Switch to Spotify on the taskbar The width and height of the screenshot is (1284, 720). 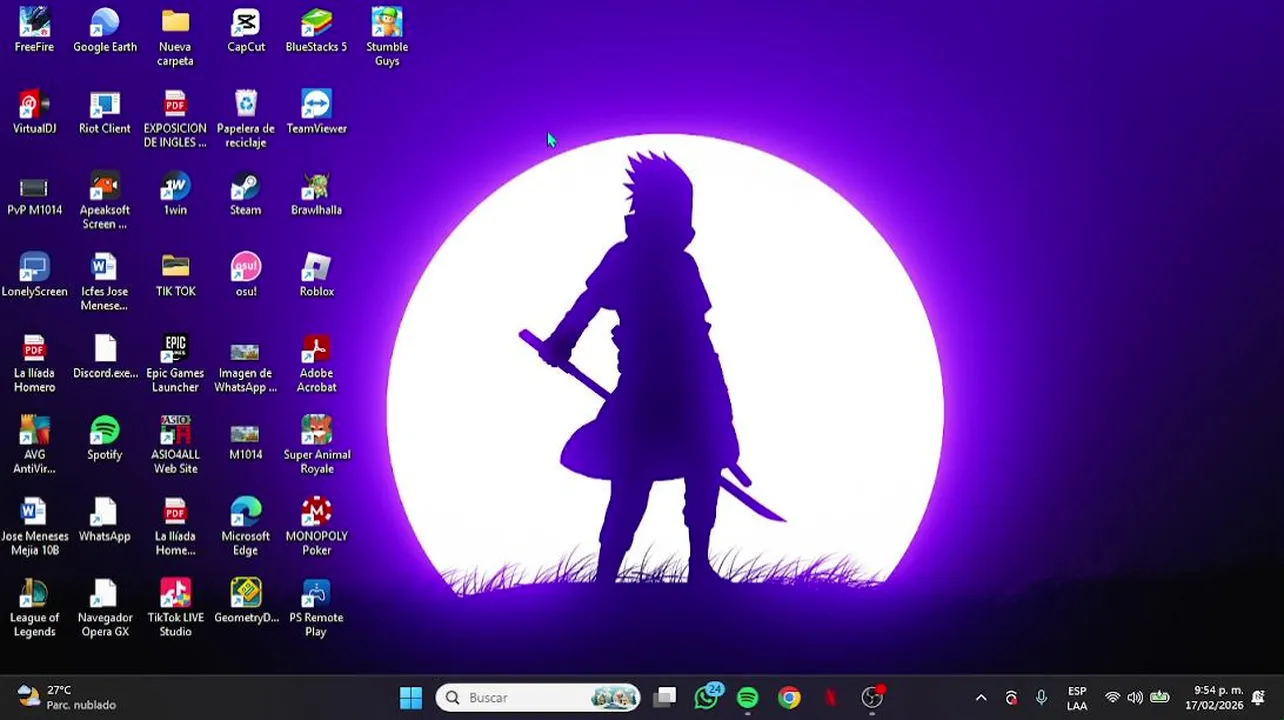(x=748, y=698)
